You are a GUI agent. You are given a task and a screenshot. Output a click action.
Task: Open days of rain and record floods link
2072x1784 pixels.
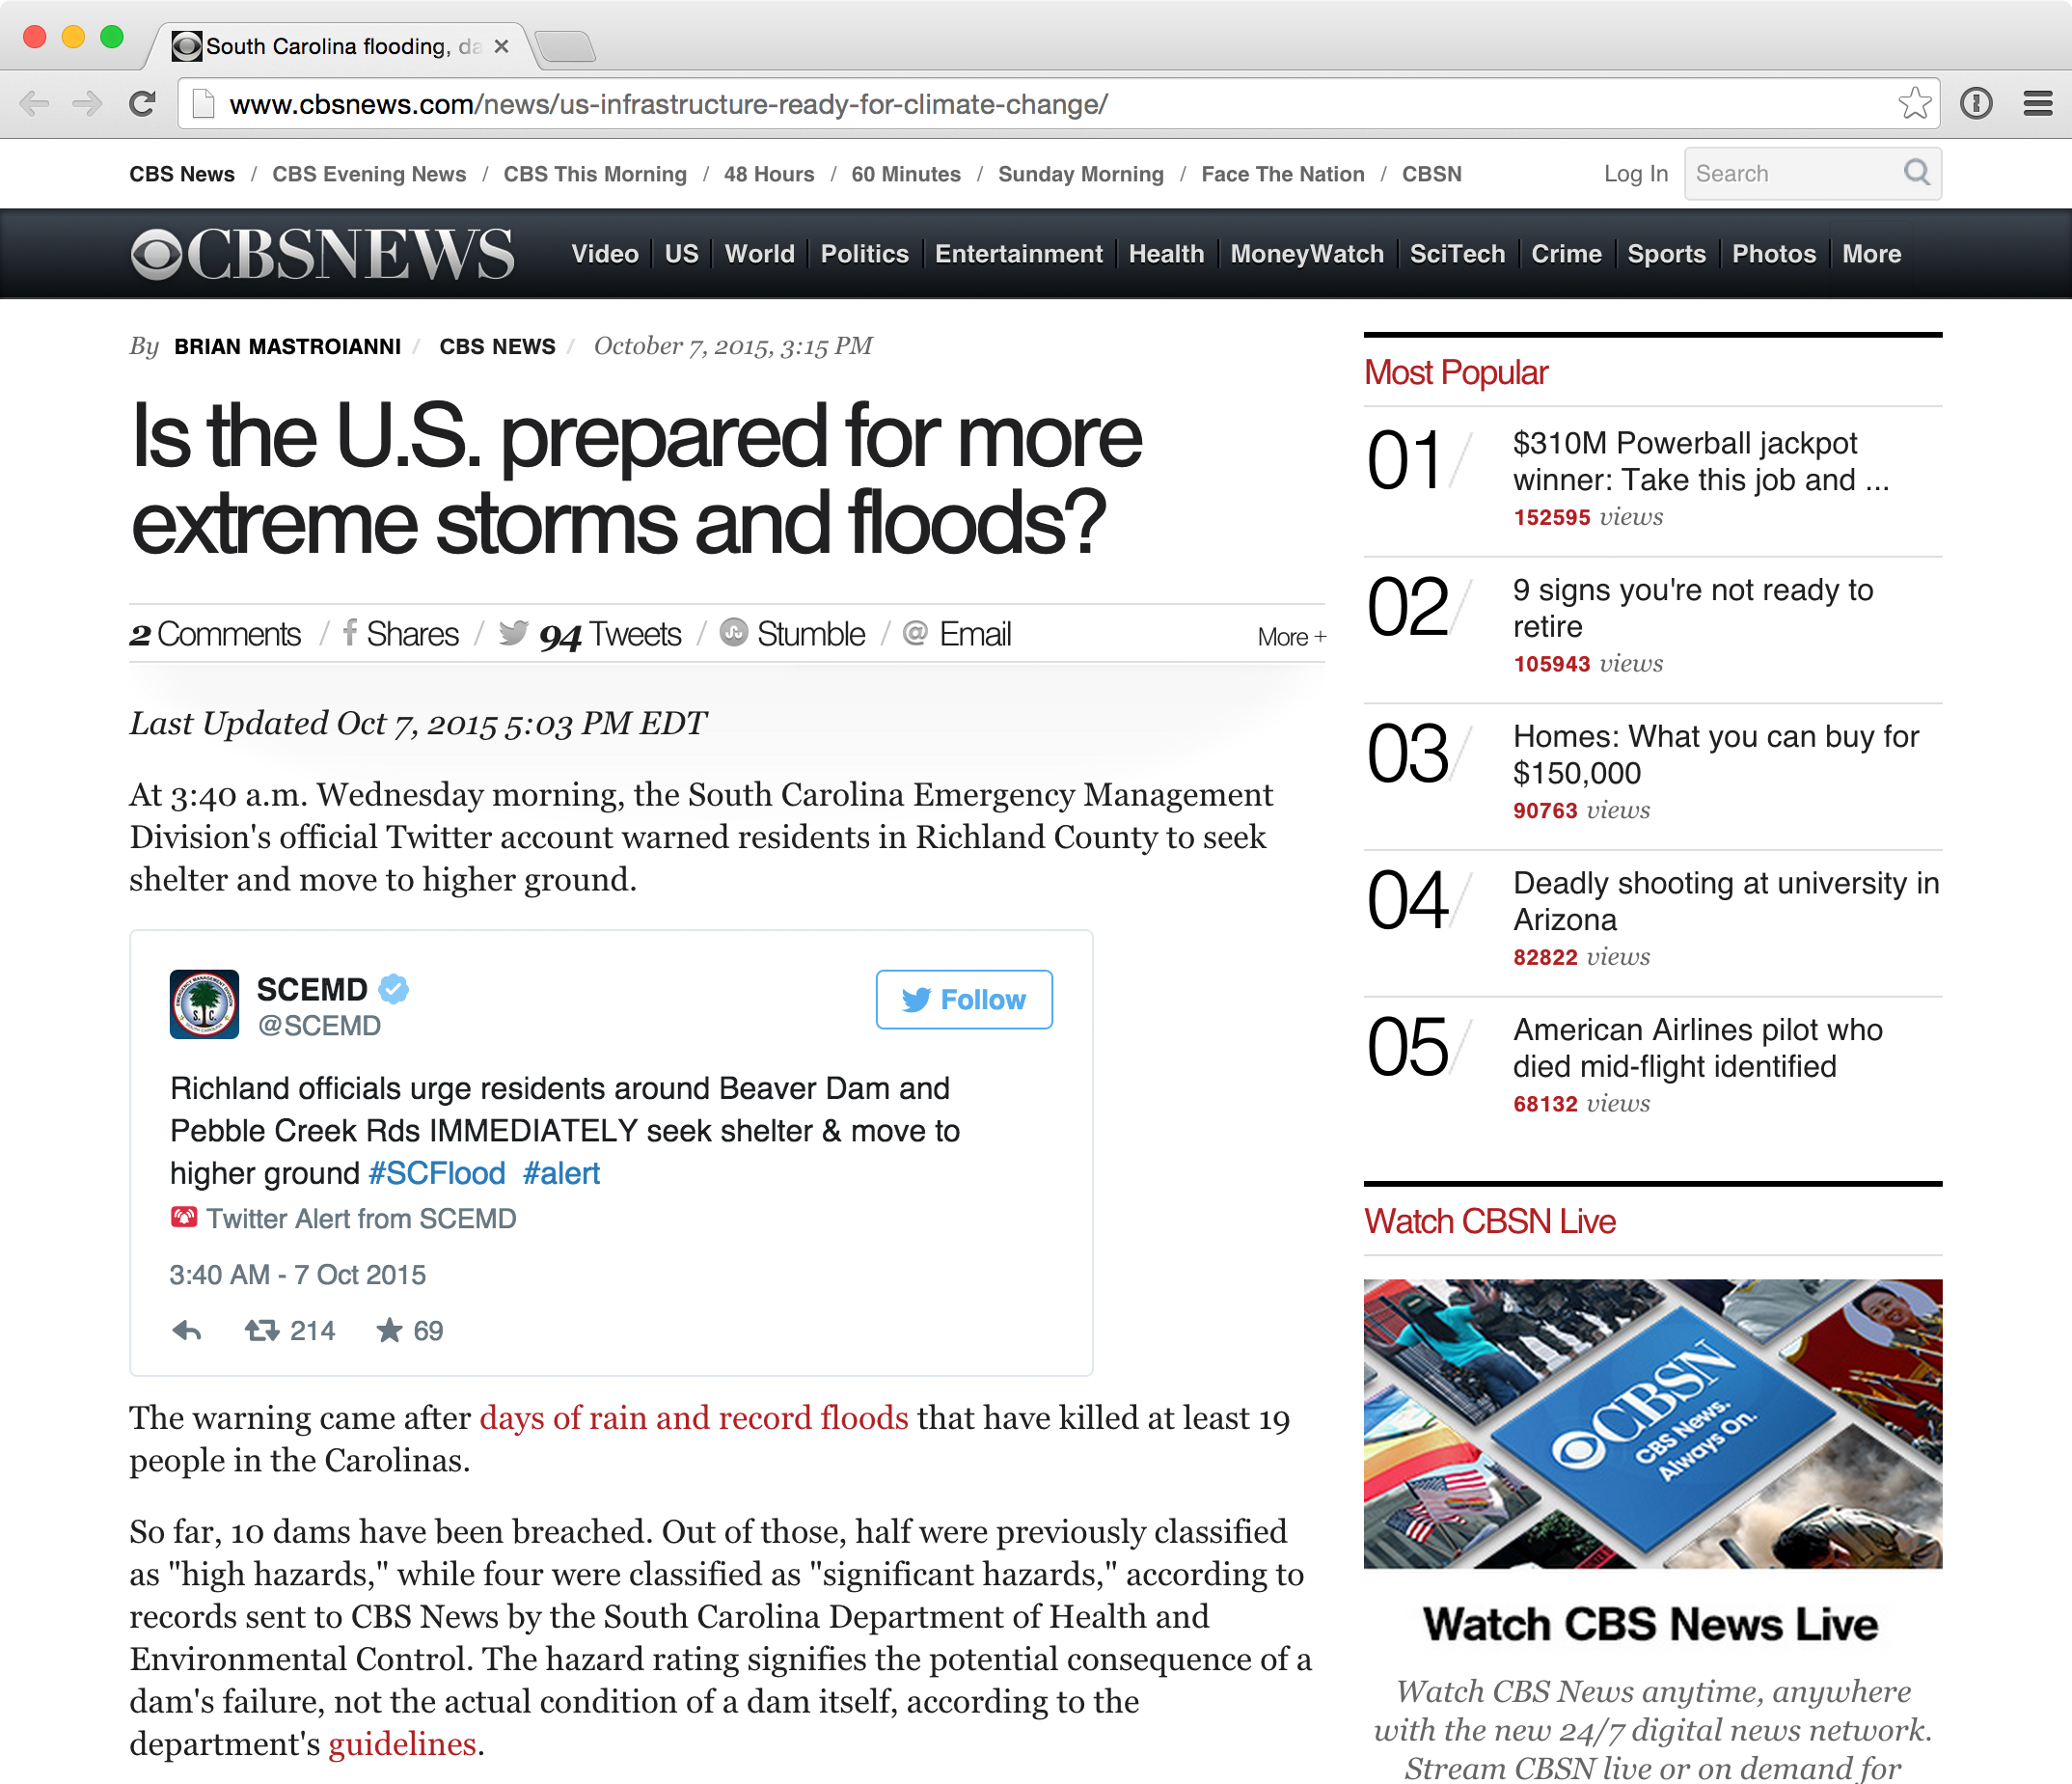(x=694, y=1418)
